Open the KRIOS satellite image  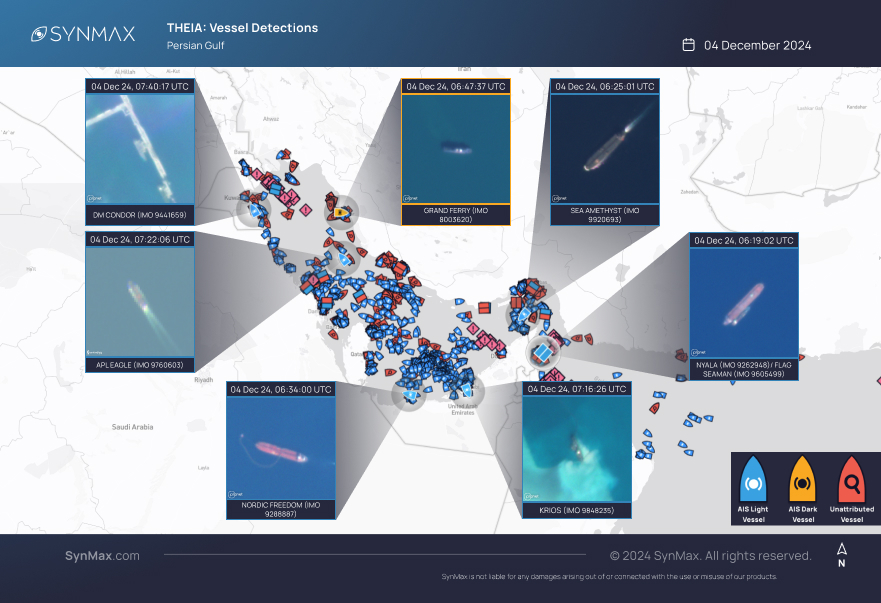pos(577,448)
